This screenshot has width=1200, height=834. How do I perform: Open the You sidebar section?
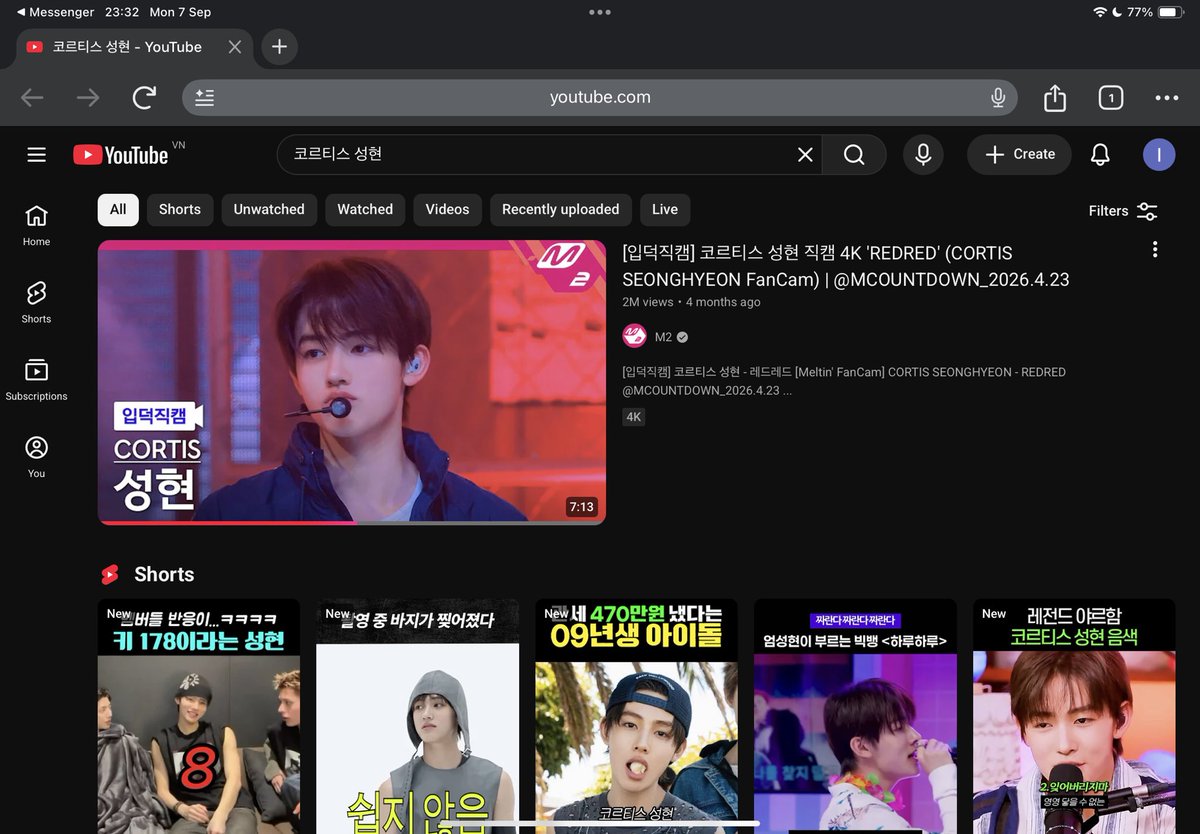[x=36, y=457]
